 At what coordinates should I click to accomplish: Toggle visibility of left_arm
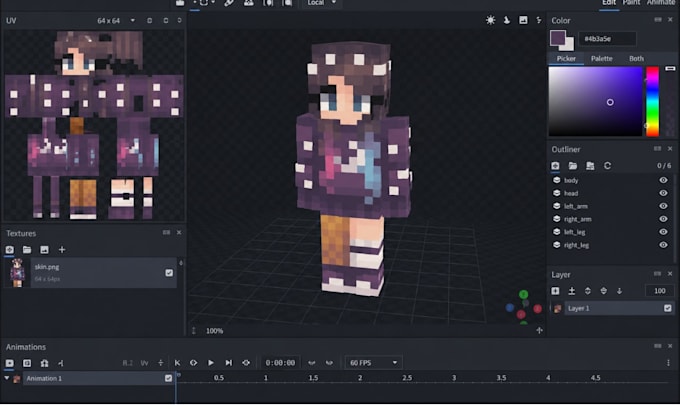coord(663,206)
